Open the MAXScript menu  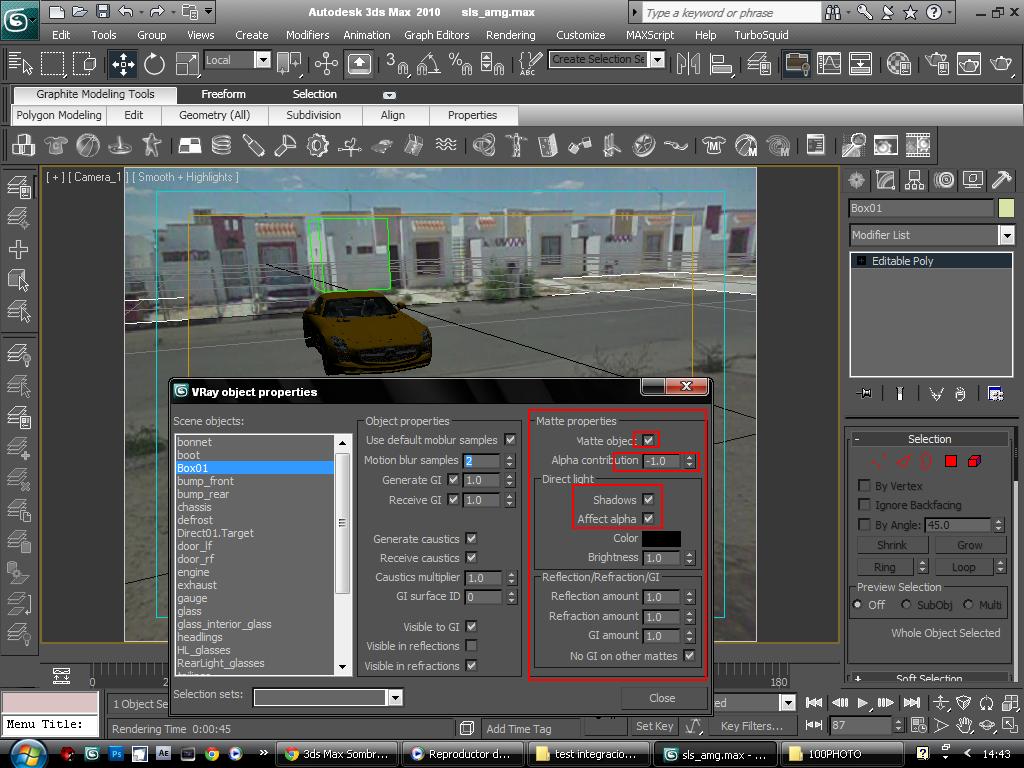pos(650,35)
